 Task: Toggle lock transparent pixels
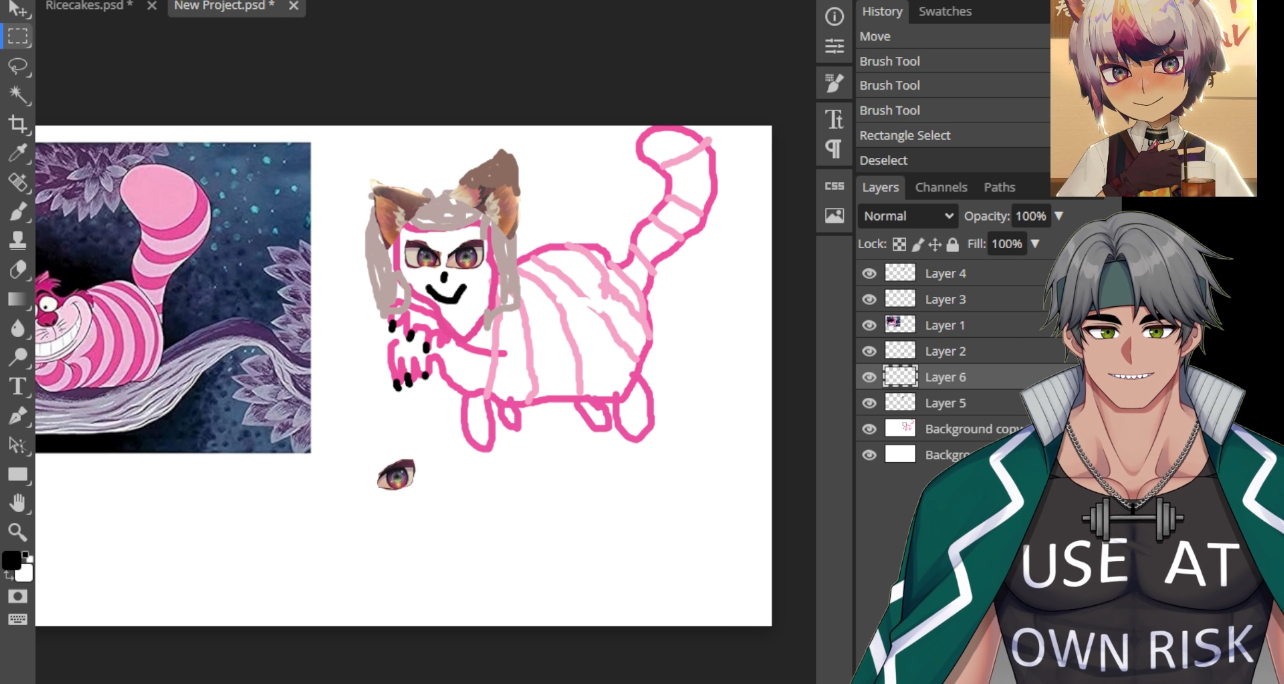[899, 244]
